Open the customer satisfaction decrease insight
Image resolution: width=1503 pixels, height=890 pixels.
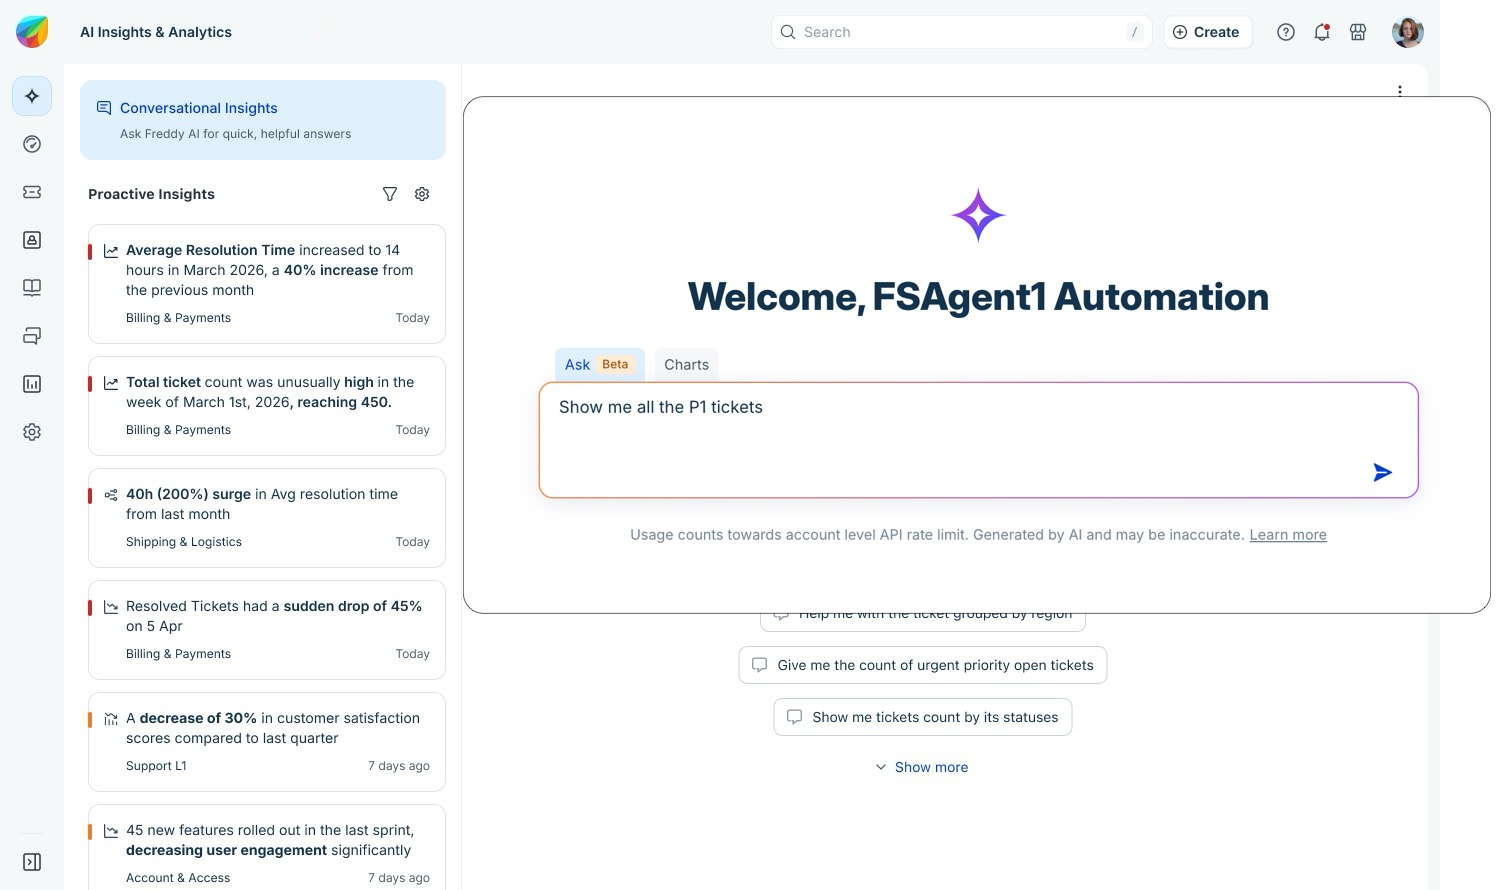tap(267, 742)
